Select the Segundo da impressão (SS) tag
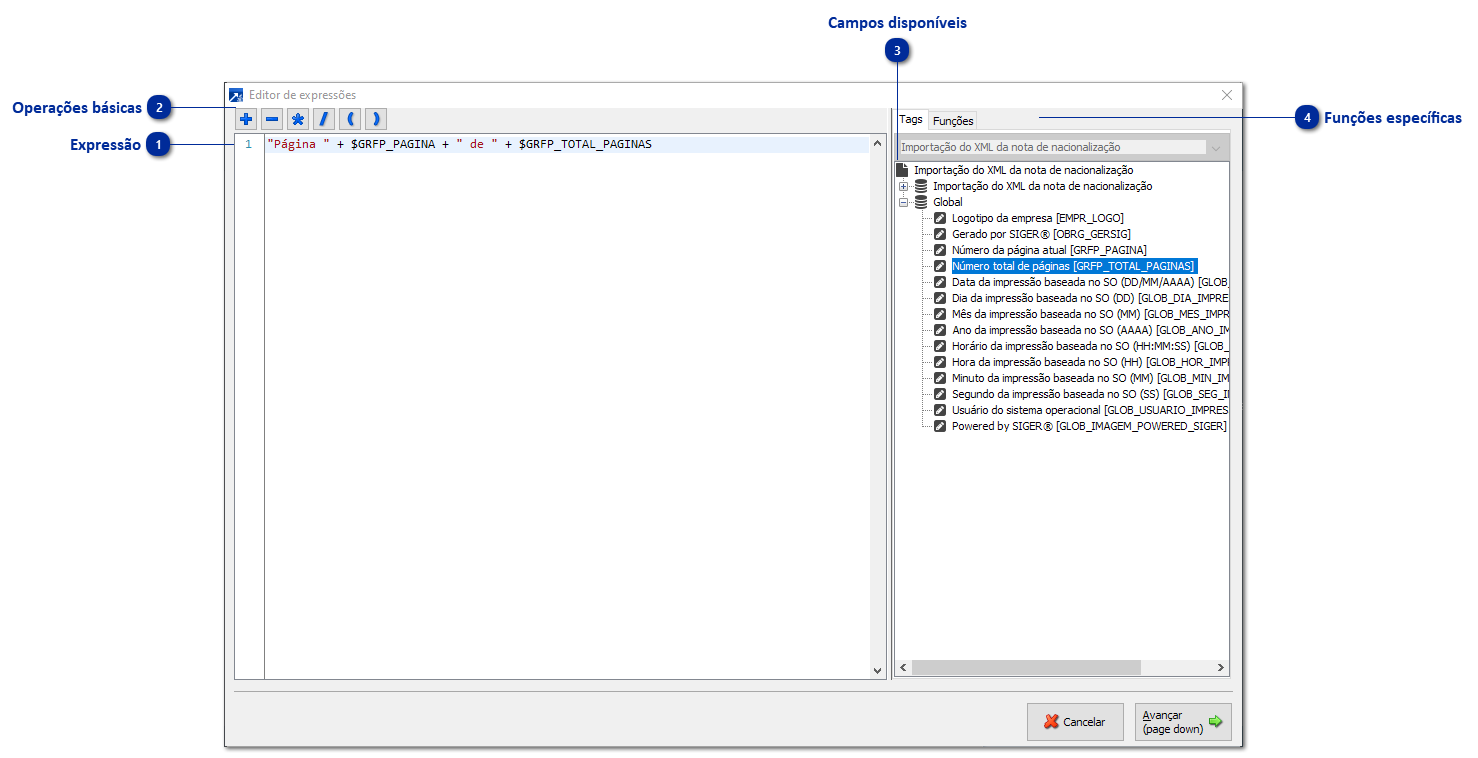The image size is (1478, 758). click(1089, 394)
